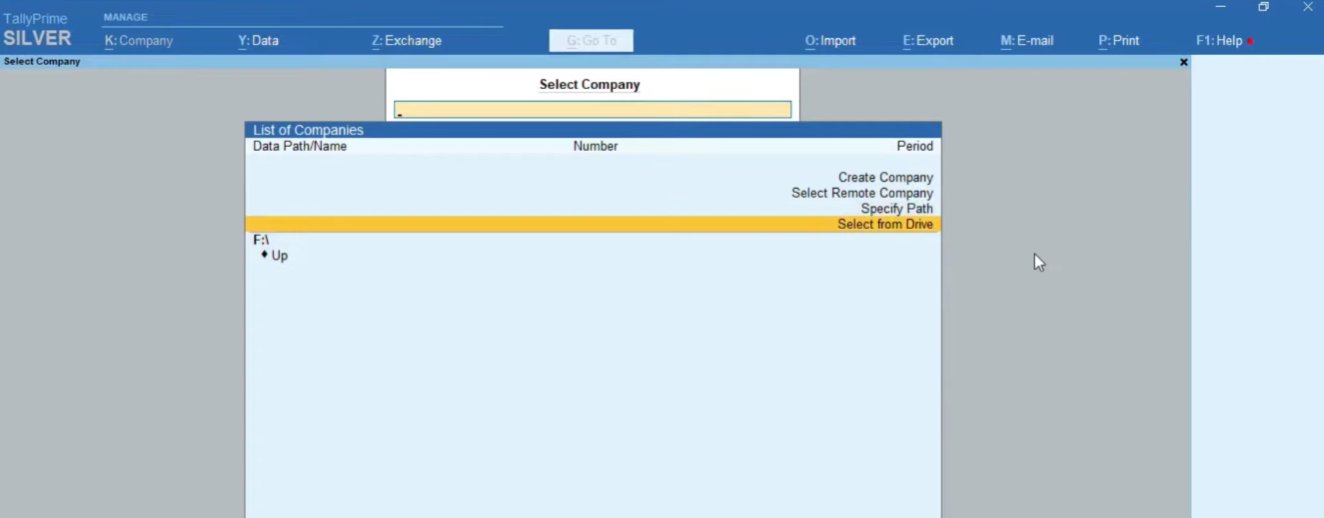Choose Create Company option
Viewport: 1324px width, 518px height.
[x=885, y=177]
